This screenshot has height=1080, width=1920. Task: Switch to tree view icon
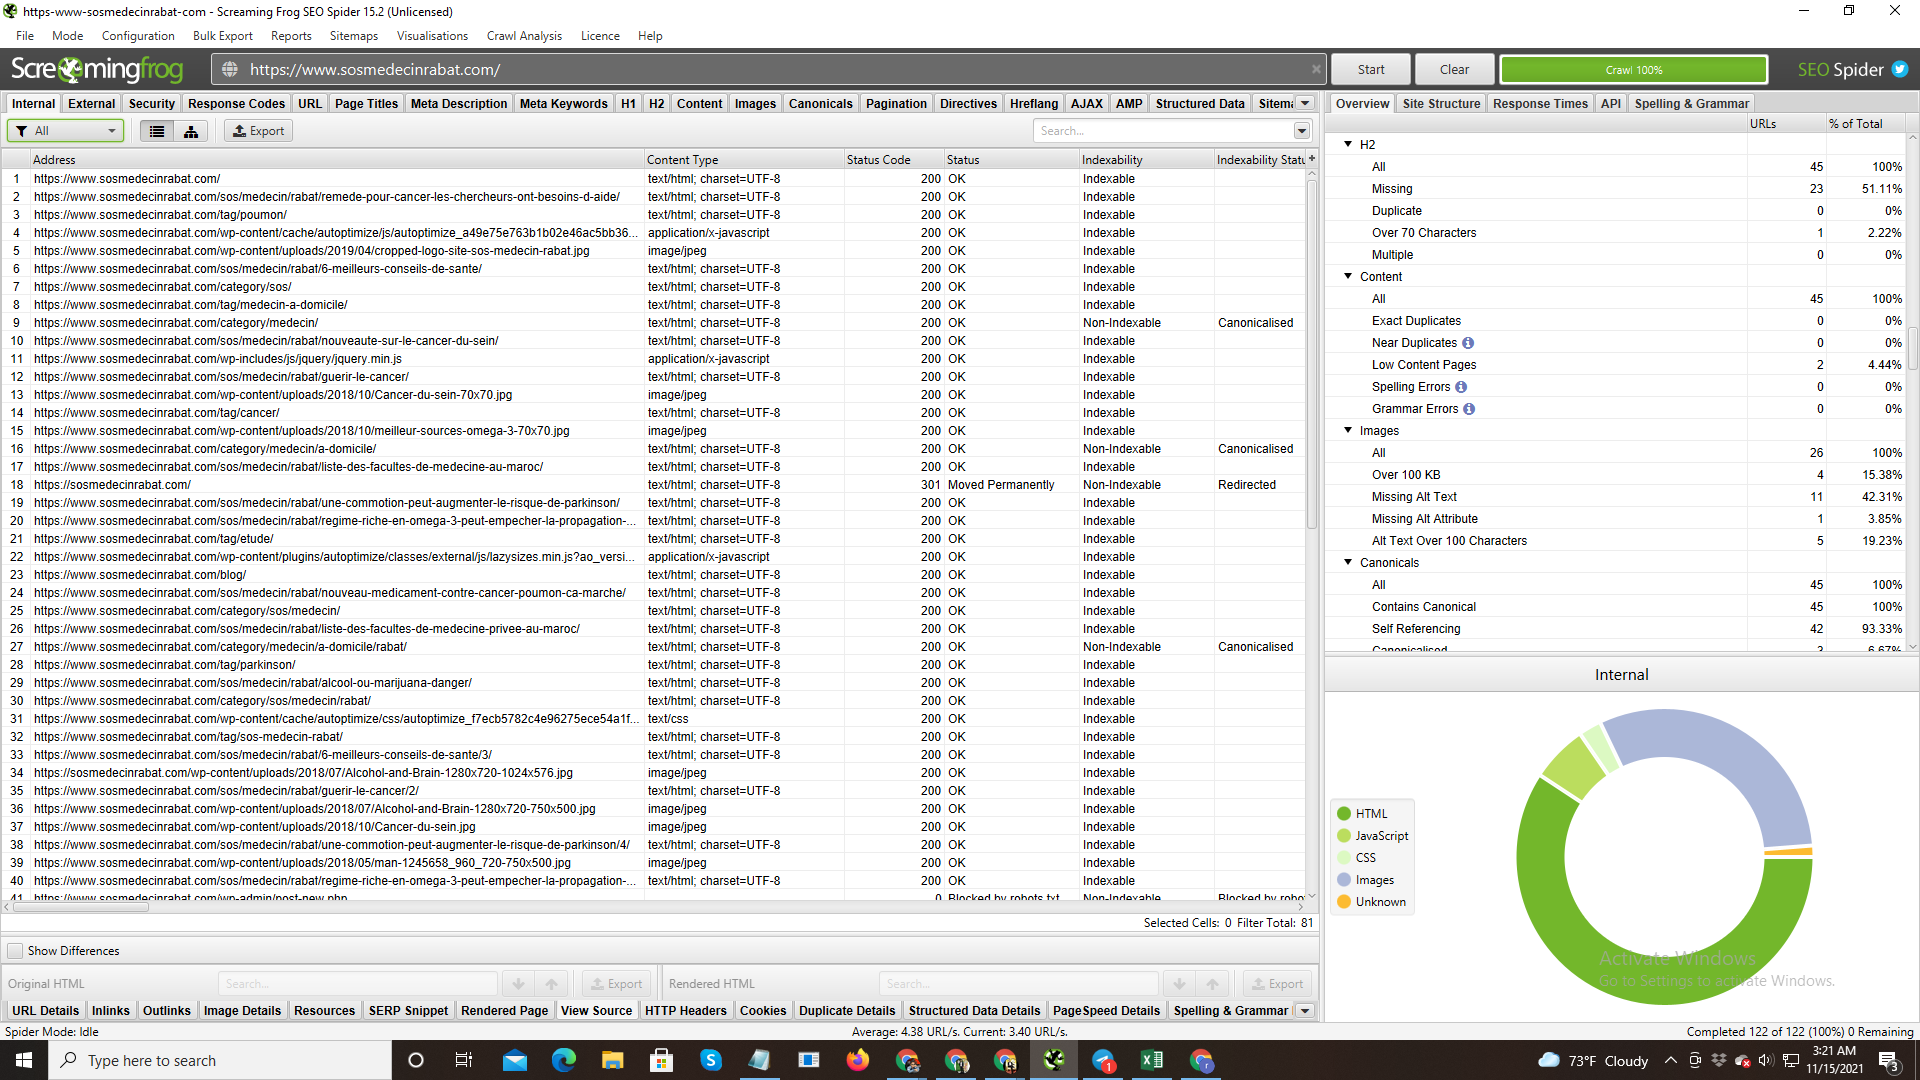[190, 131]
